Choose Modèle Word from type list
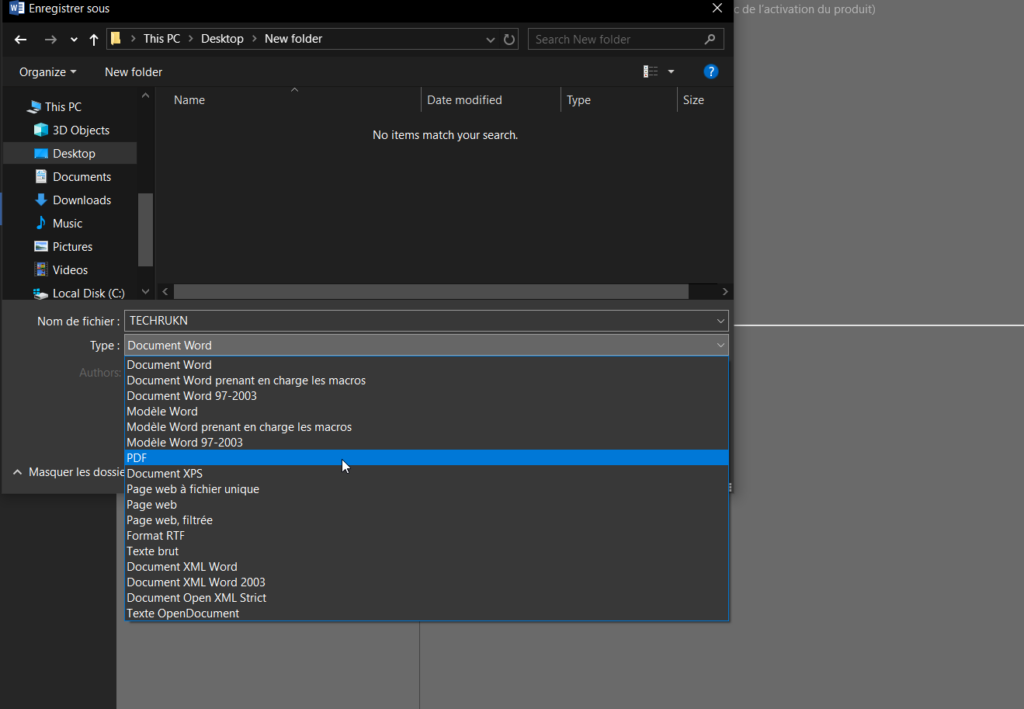1024x709 pixels. coord(426,411)
